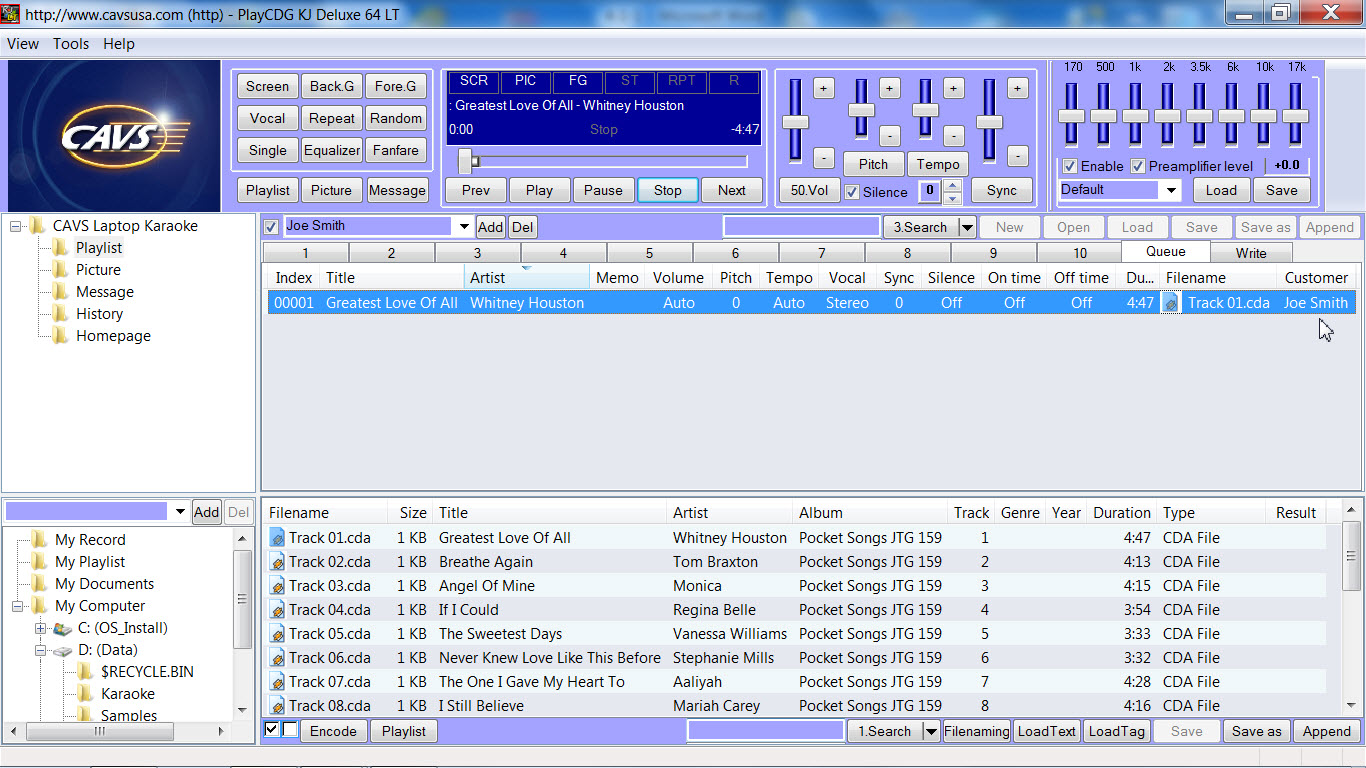Image resolution: width=1366 pixels, height=768 pixels.
Task: Select the C: (OS_Install) drive icon
Action: 62,628
